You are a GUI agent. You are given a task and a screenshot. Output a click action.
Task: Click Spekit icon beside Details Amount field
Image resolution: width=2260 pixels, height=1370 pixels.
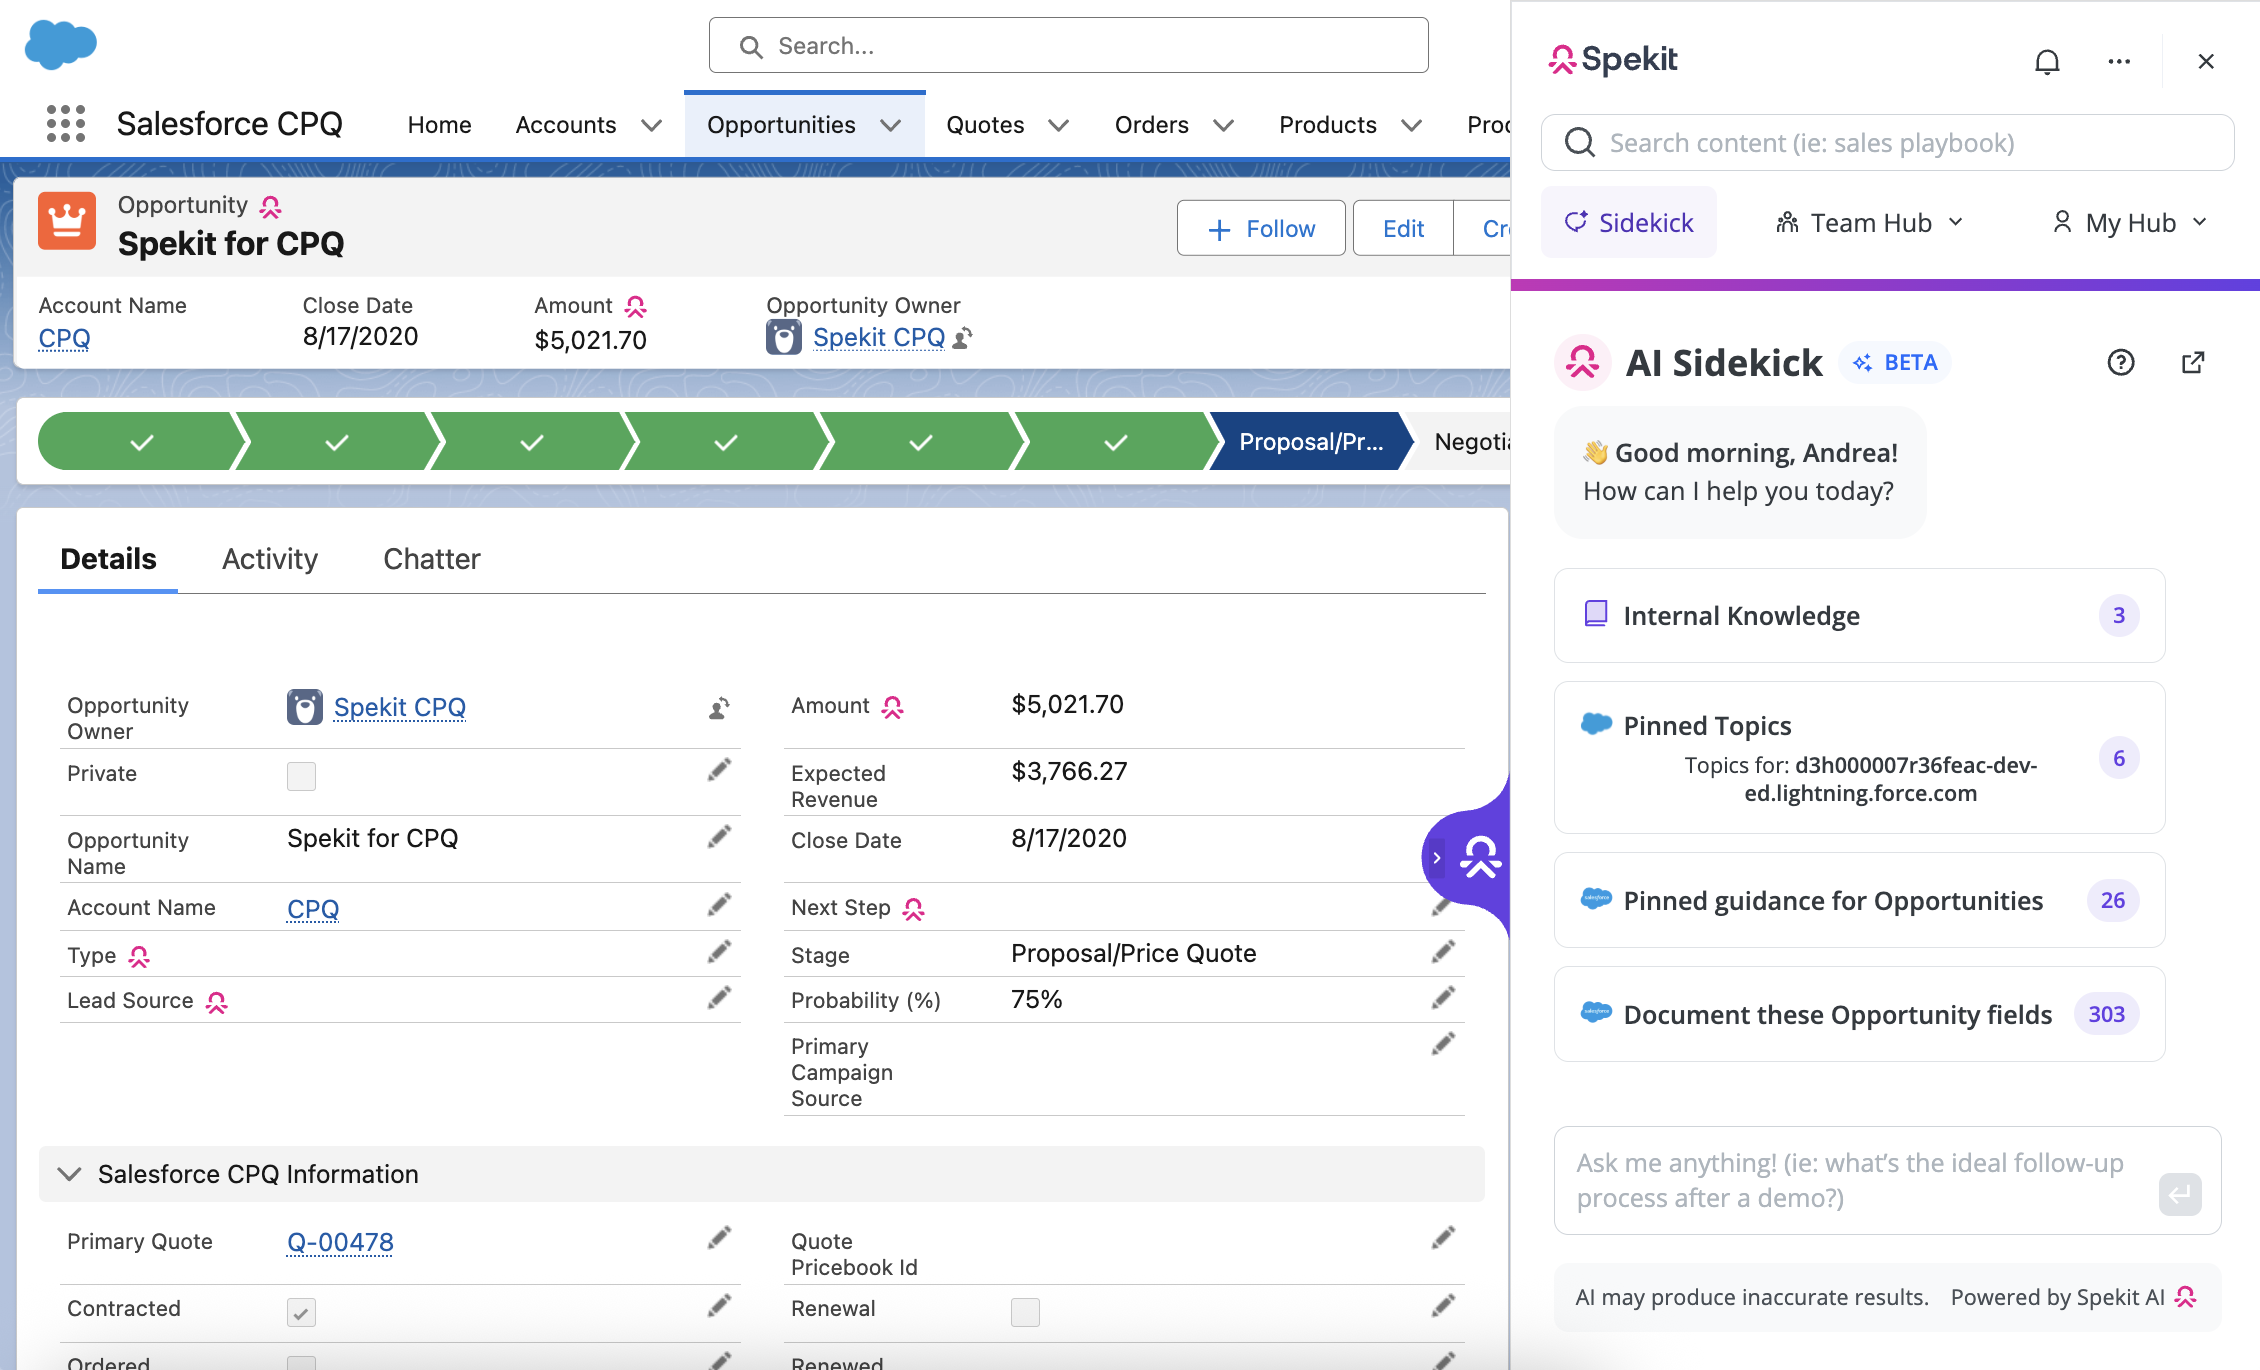pos(893,707)
